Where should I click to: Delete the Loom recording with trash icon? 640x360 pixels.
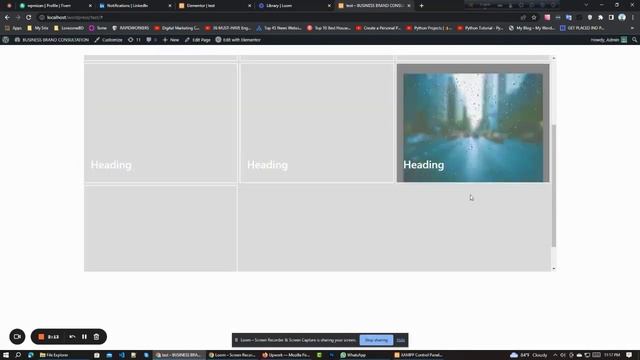click(96, 337)
